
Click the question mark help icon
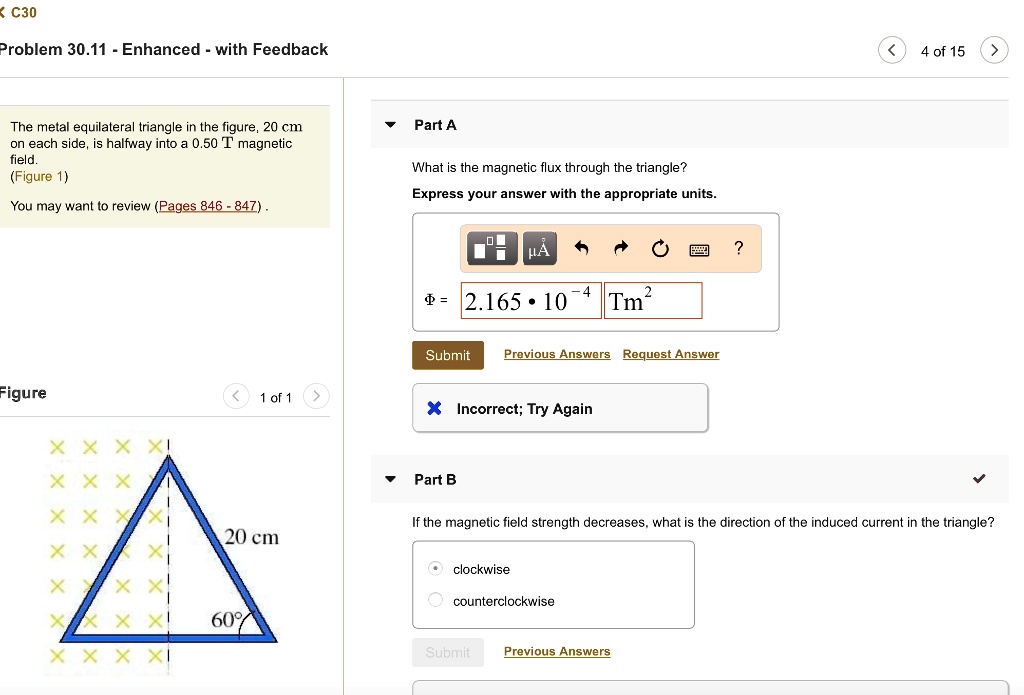point(738,248)
